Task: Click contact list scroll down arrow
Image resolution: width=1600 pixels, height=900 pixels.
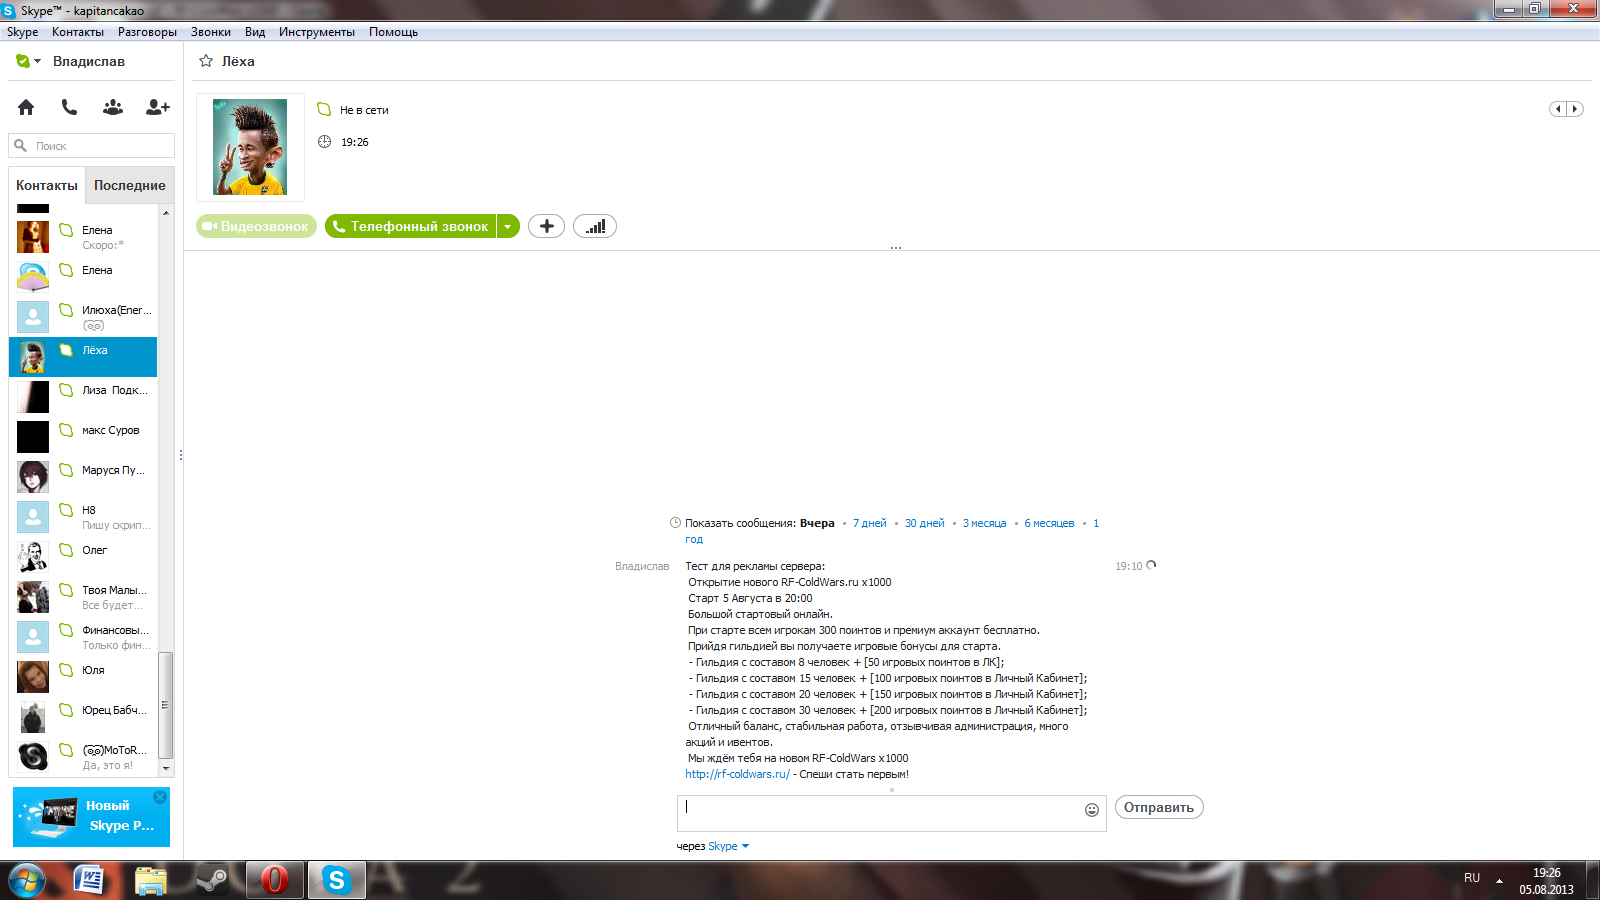Action: [166, 769]
